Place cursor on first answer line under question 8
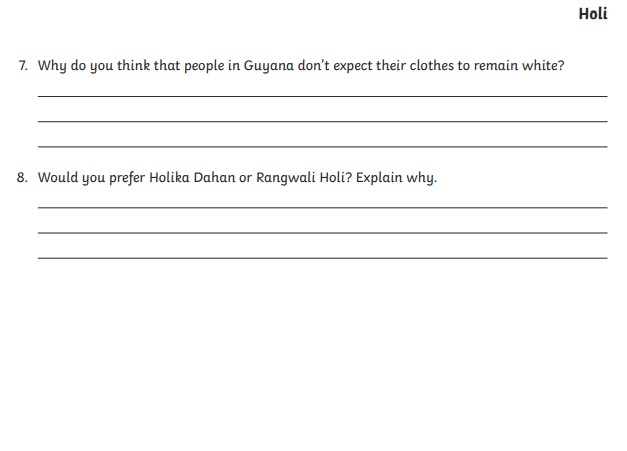 (x=322, y=207)
